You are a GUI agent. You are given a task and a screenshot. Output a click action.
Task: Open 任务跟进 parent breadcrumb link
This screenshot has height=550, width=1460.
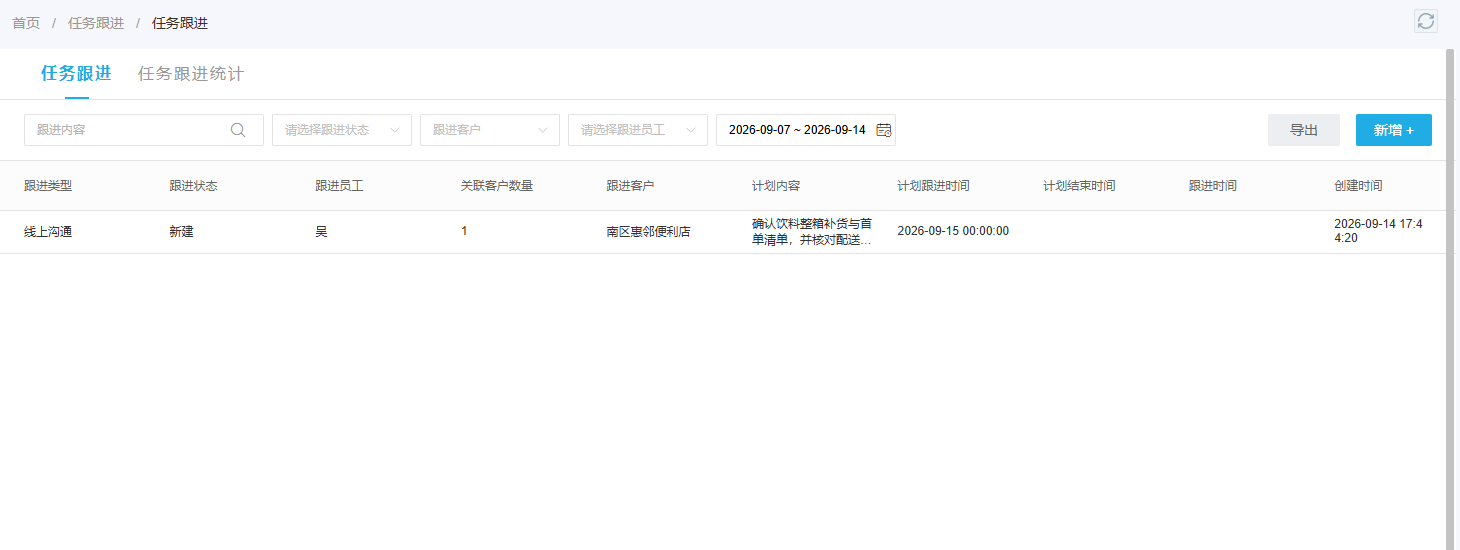coord(96,23)
